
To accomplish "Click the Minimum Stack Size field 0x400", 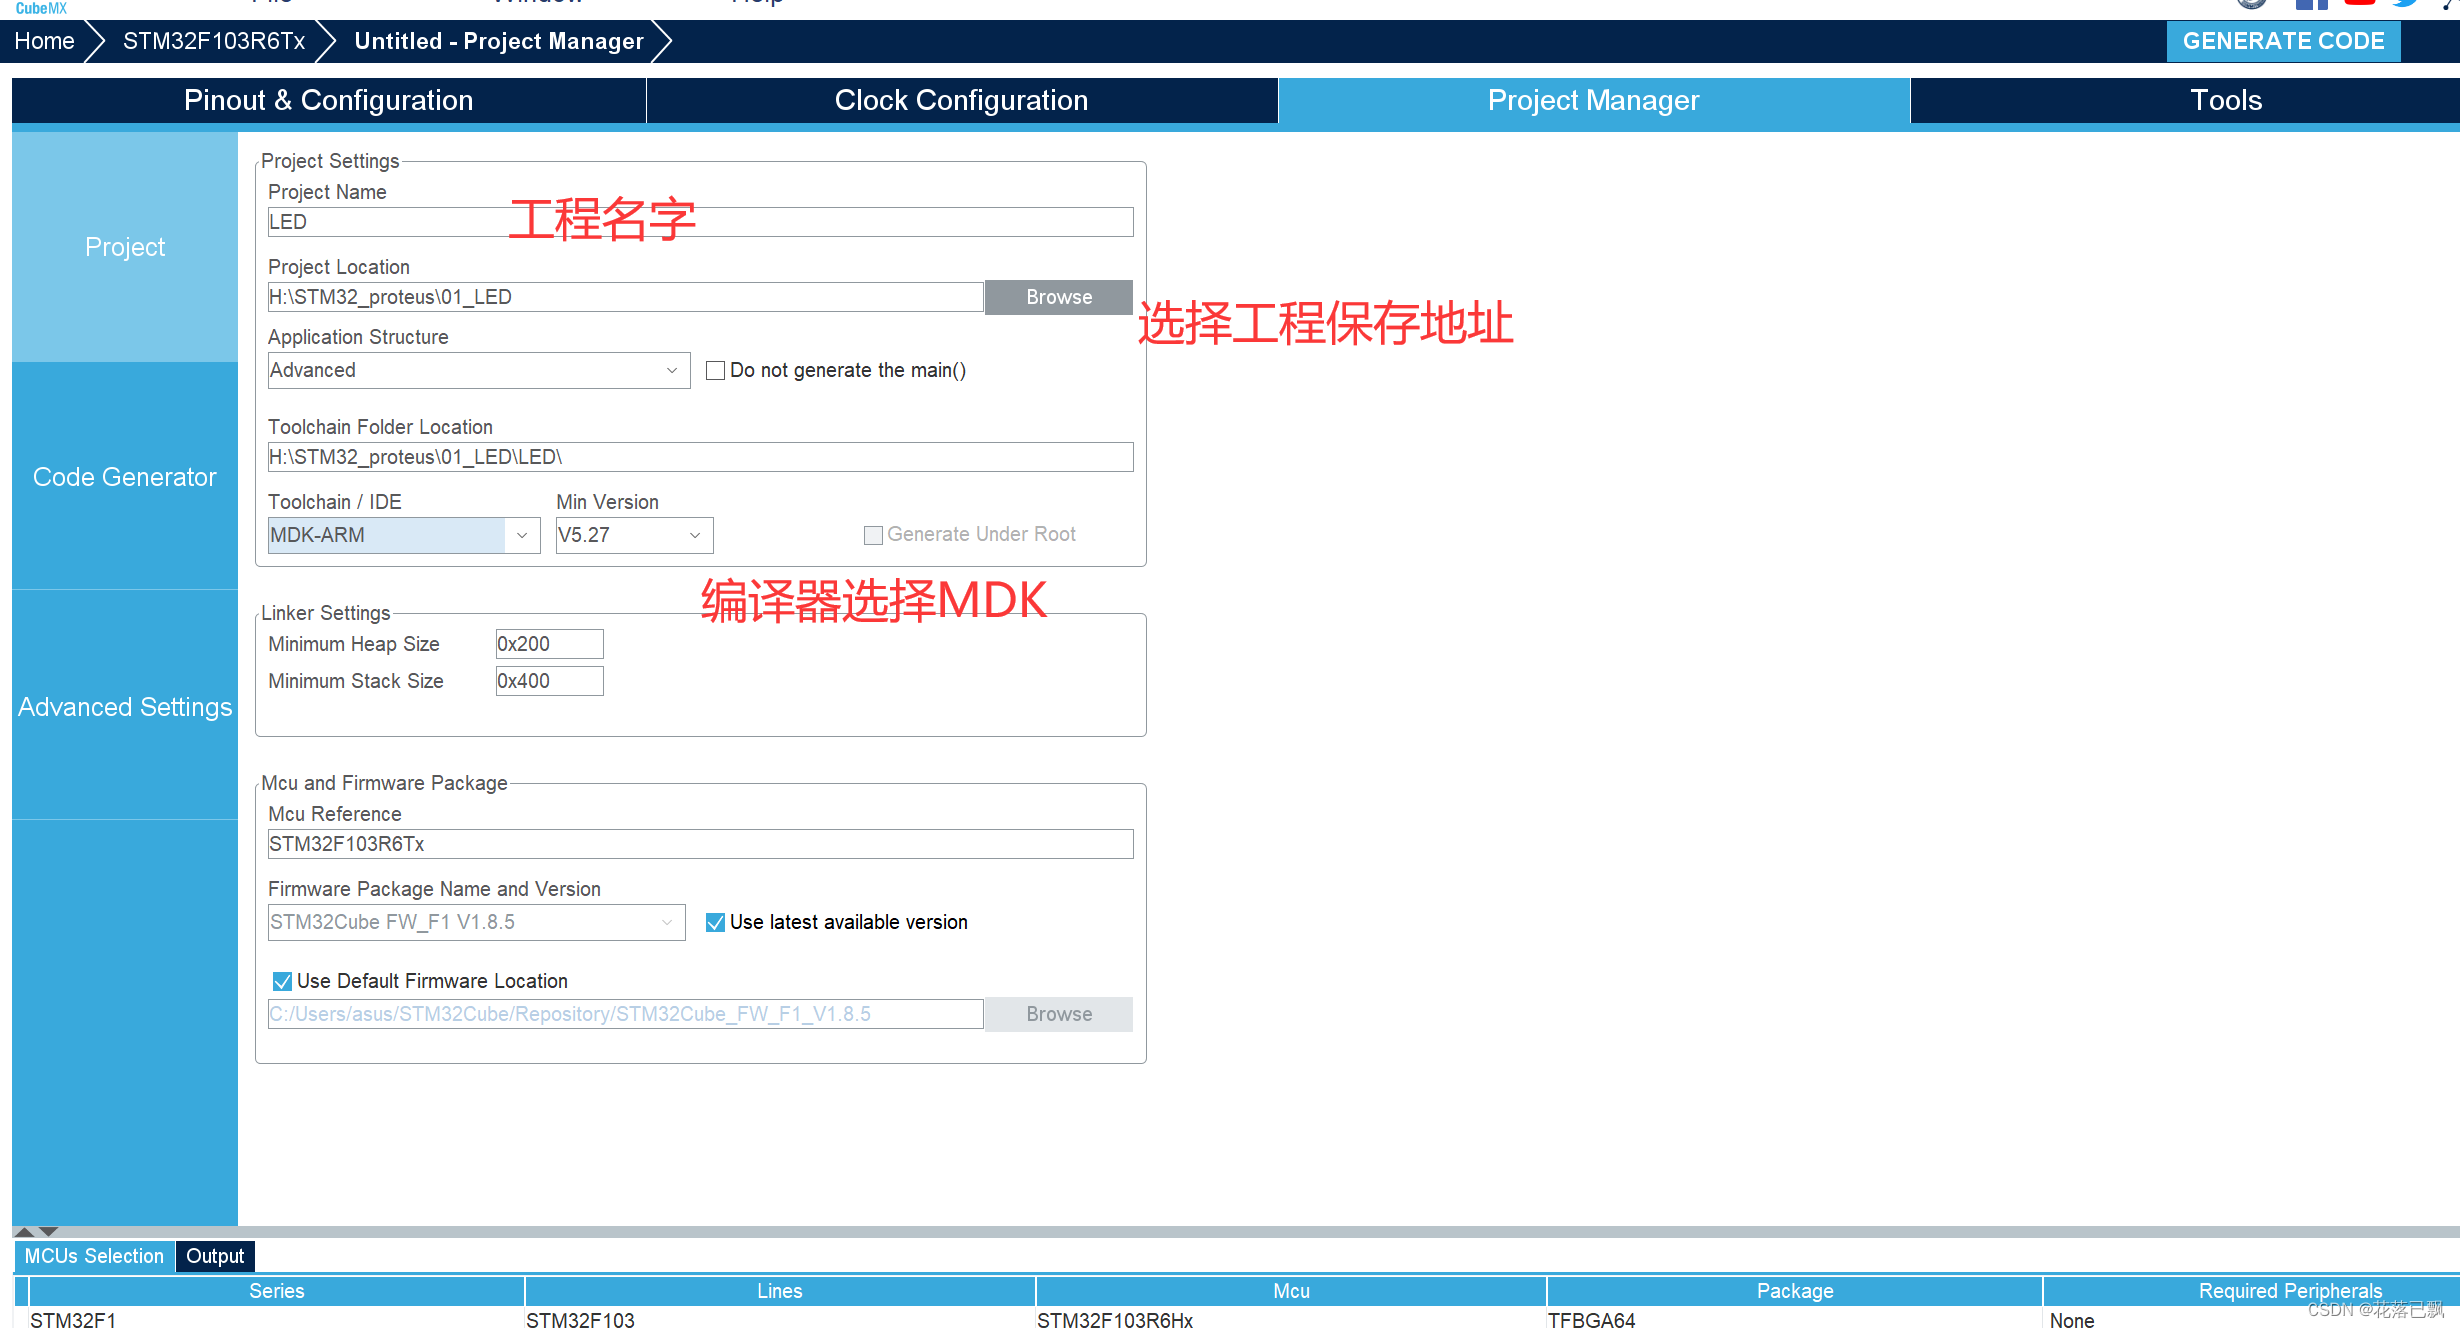I will [549, 681].
